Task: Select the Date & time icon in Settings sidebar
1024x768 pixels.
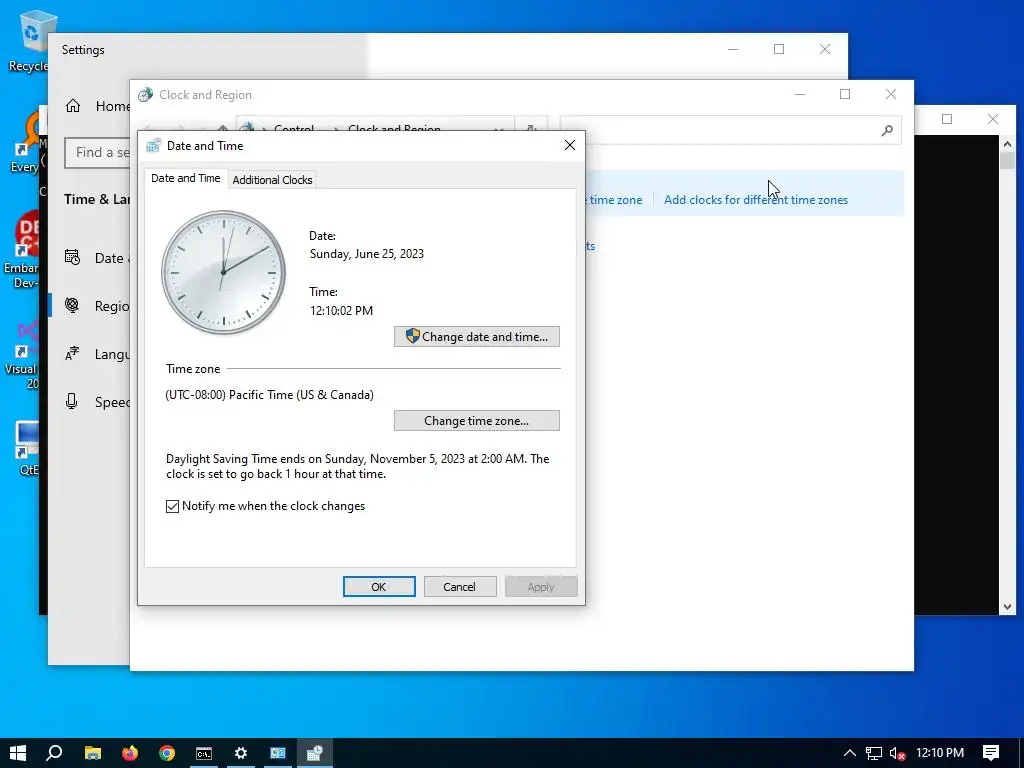Action: [x=72, y=257]
